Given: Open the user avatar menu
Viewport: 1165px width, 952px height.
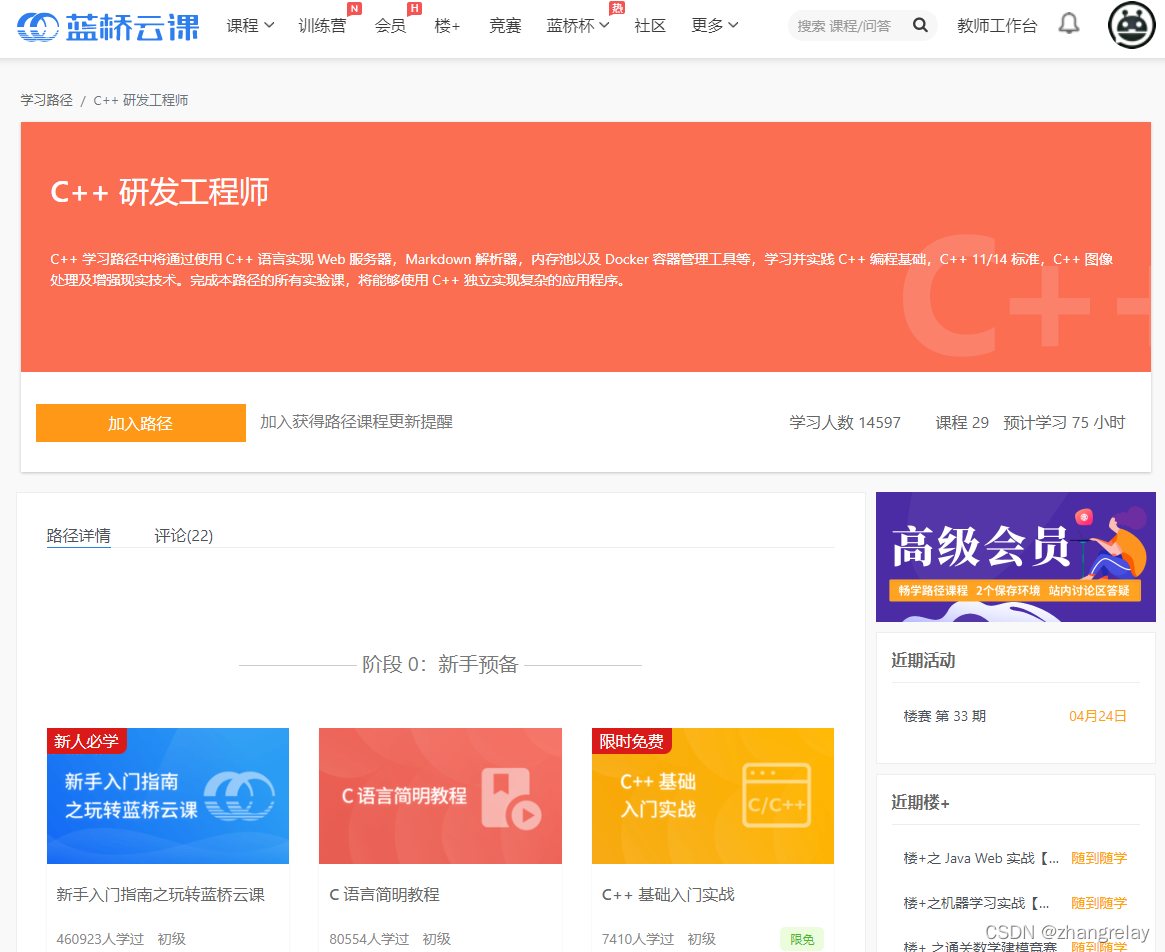Looking at the screenshot, I should pyautogui.click(x=1131, y=25).
